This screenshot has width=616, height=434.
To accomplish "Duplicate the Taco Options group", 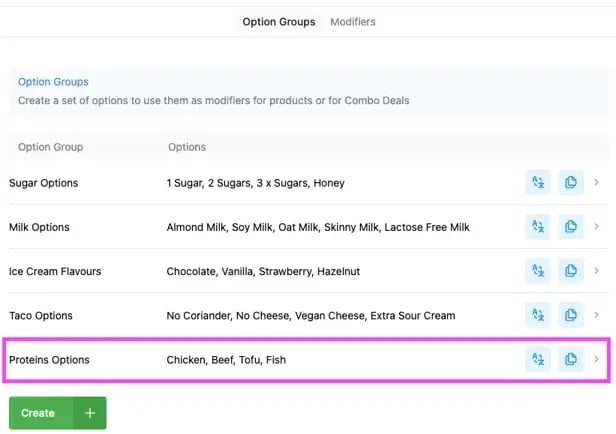I will pos(570,315).
